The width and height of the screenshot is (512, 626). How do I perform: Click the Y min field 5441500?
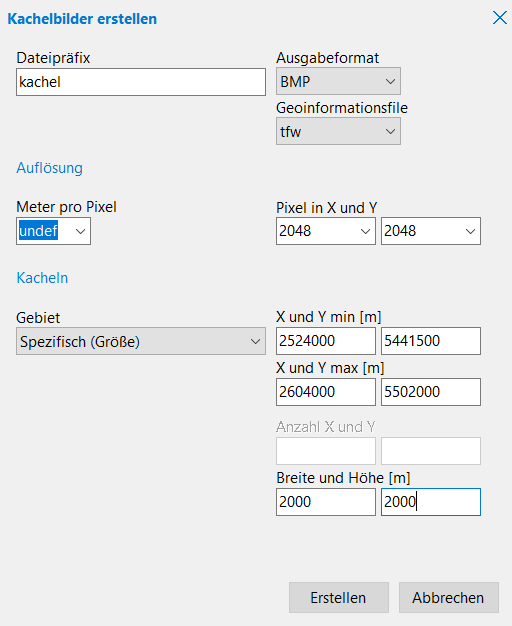[431, 341]
